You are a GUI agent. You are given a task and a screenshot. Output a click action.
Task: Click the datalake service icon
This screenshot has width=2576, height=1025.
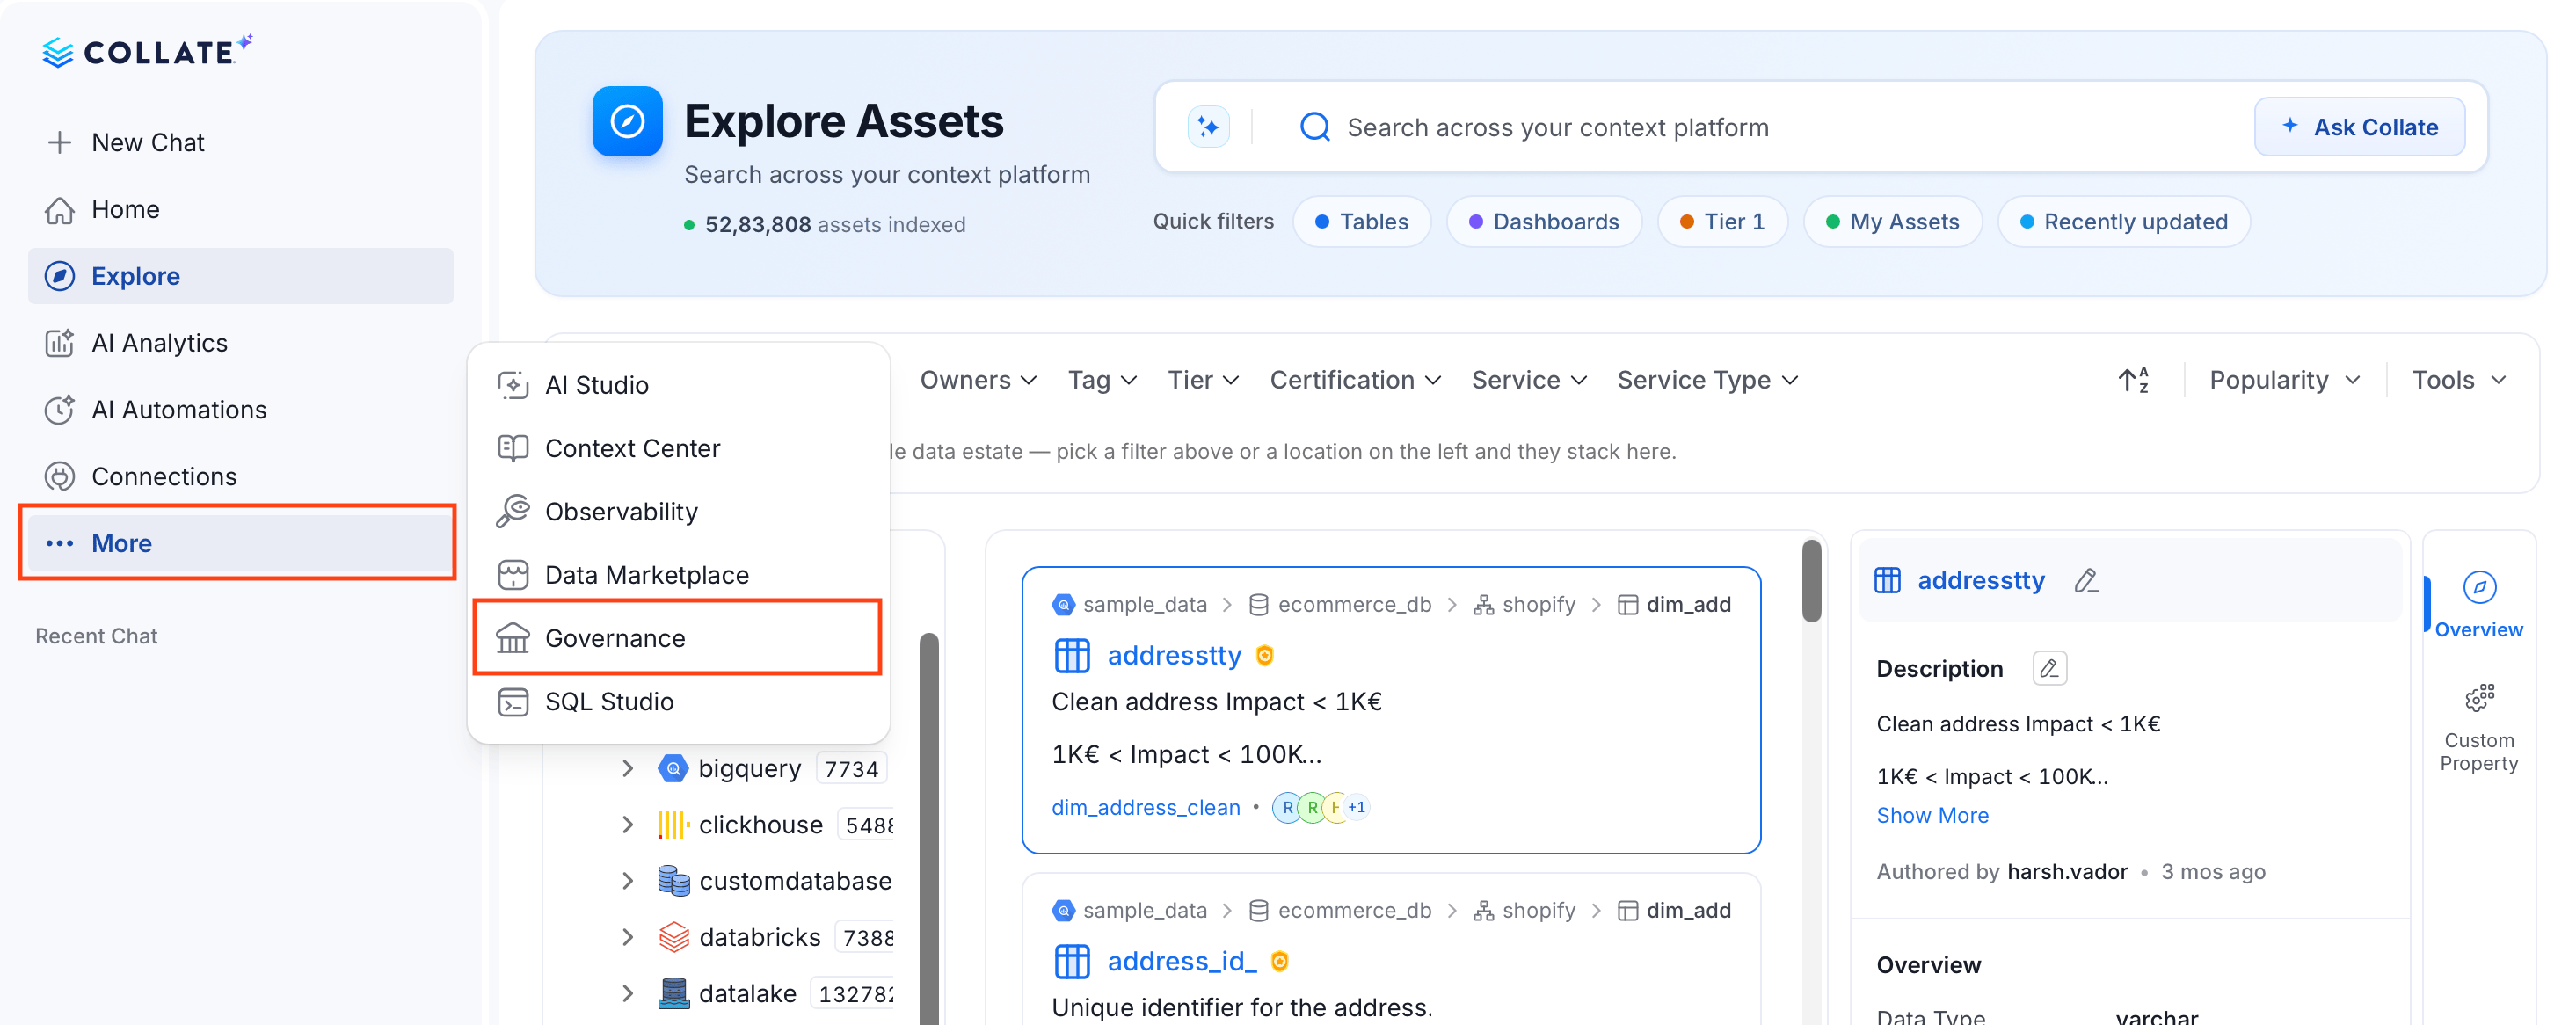click(x=673, y=993)
